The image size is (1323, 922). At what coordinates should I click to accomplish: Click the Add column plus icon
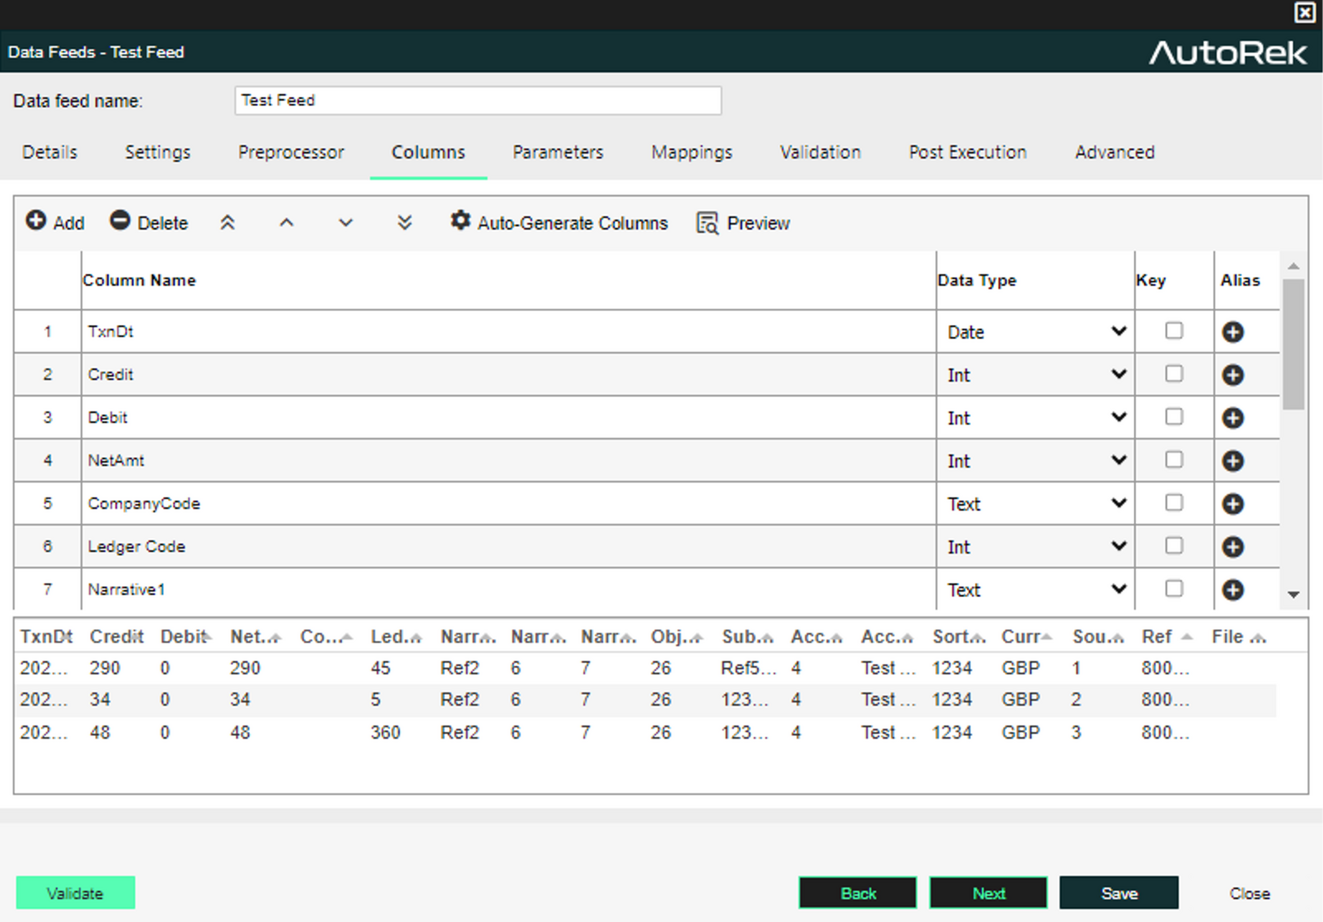click(36, 221)
